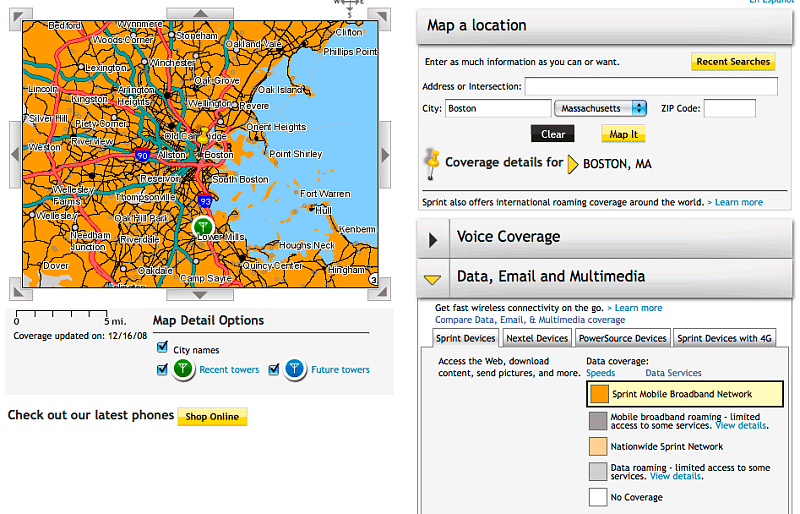
Task: Show Data Services coverage view
Action: [x=673, y=373]
